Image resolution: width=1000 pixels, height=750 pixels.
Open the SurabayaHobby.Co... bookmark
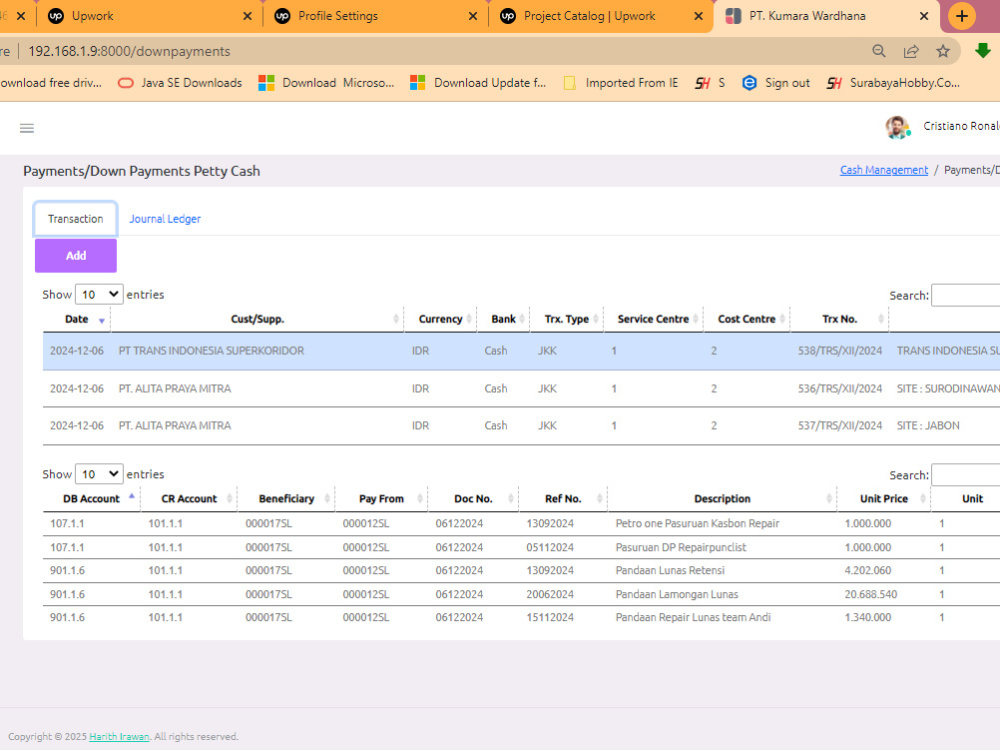[x=893, y=83]
